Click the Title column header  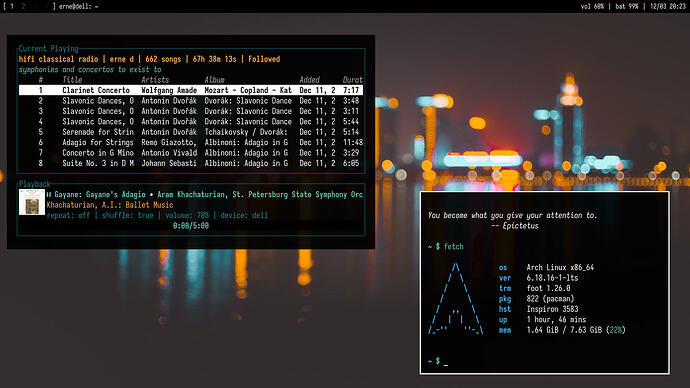point(72,80)
